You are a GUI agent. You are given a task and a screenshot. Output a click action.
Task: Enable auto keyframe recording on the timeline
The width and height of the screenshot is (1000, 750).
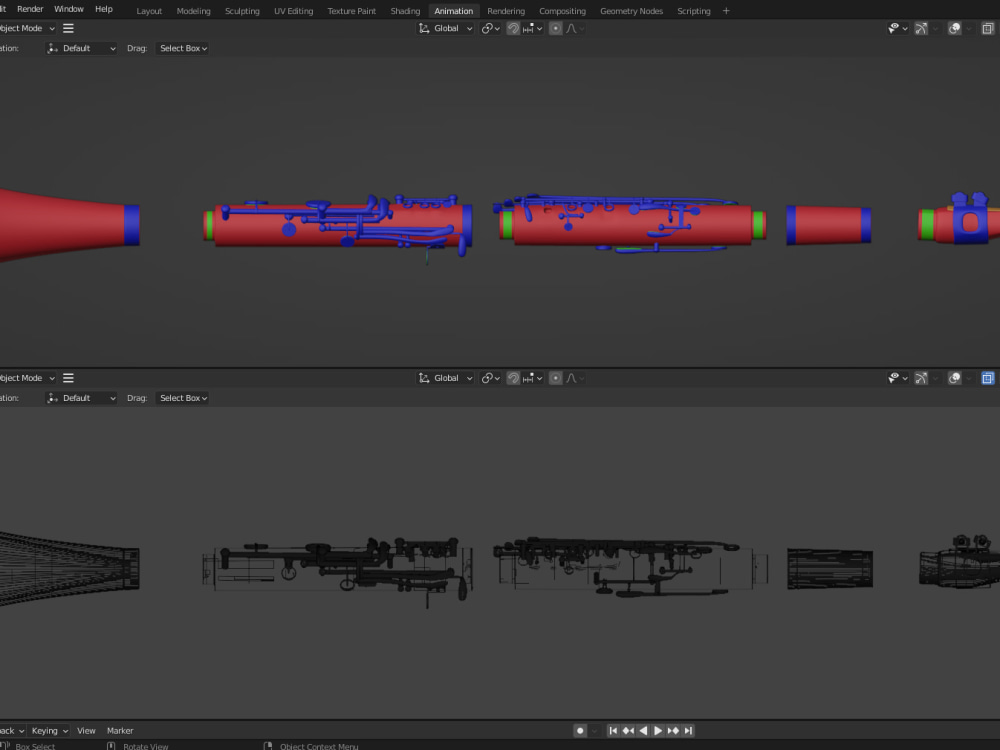pyautogui.click(x=581, y=730)
